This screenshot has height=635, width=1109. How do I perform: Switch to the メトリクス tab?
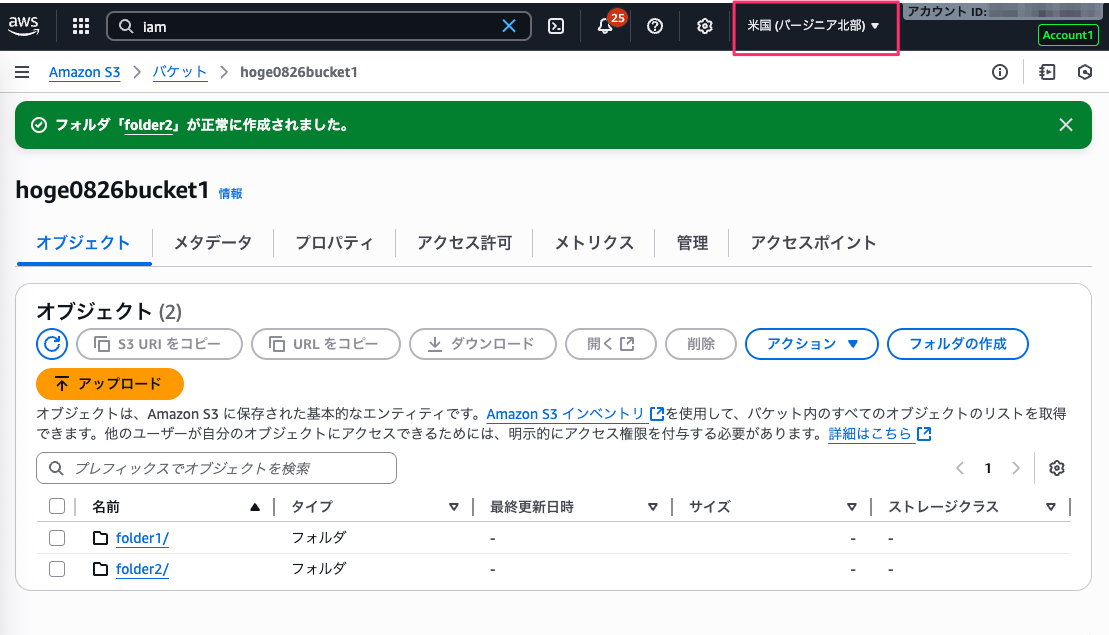594,243
